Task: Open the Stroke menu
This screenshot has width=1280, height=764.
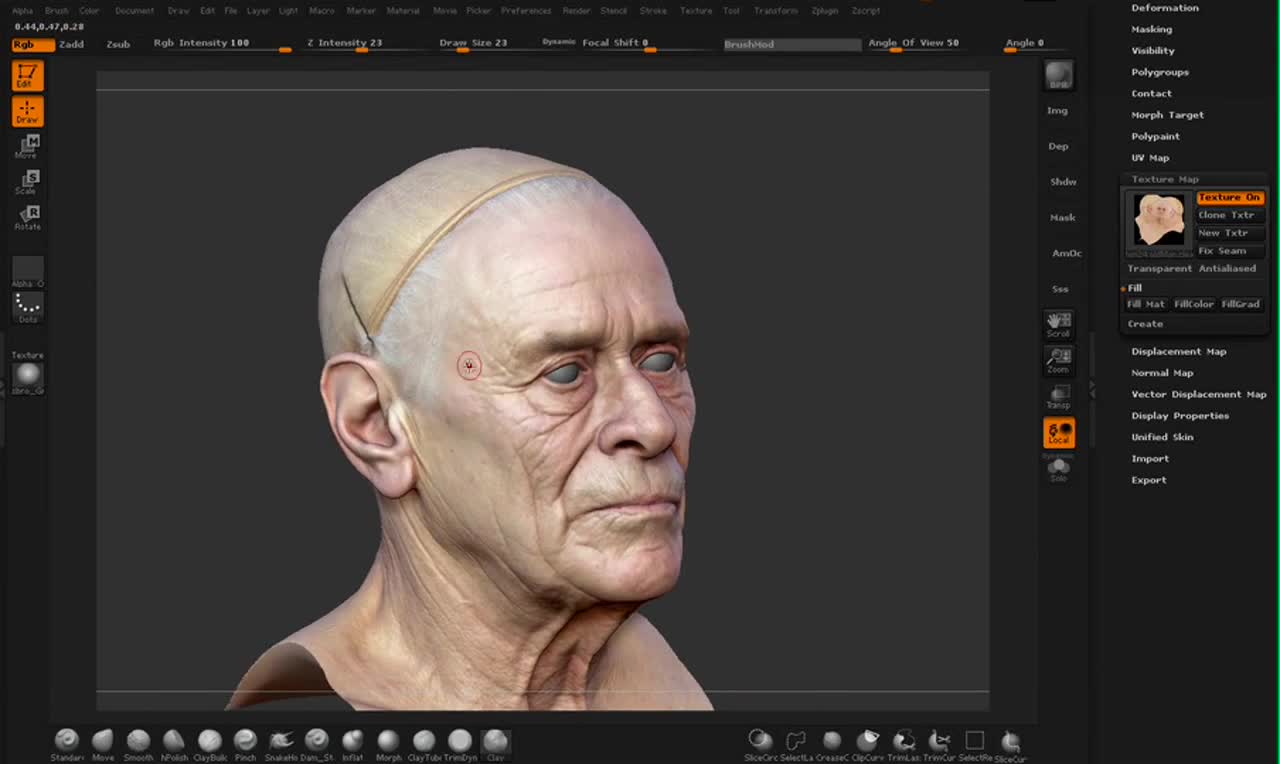Action: click(653, 11)
